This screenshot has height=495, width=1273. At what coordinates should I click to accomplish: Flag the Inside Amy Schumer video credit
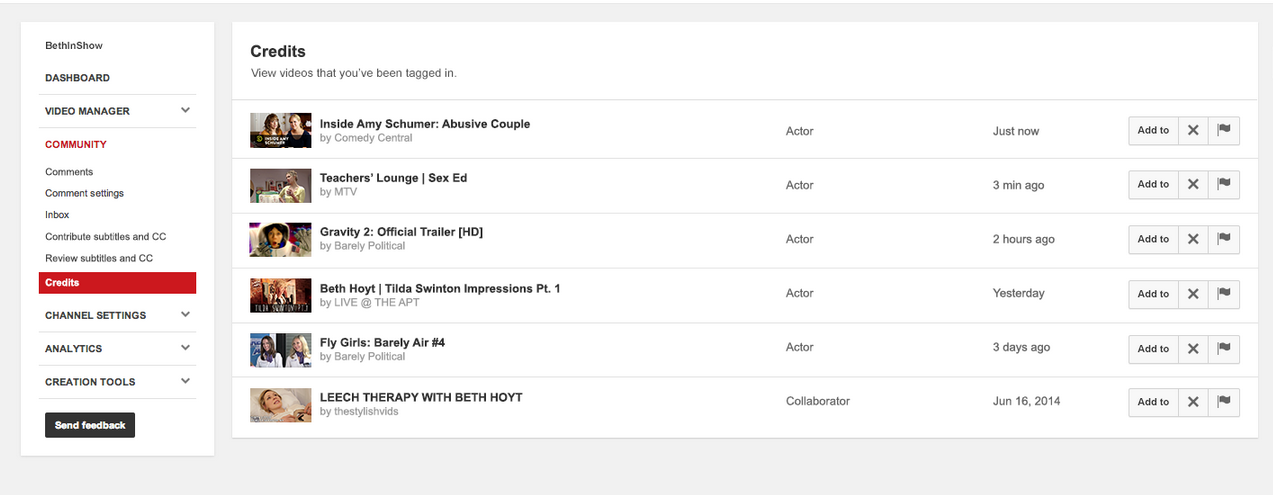(1223, 130)
